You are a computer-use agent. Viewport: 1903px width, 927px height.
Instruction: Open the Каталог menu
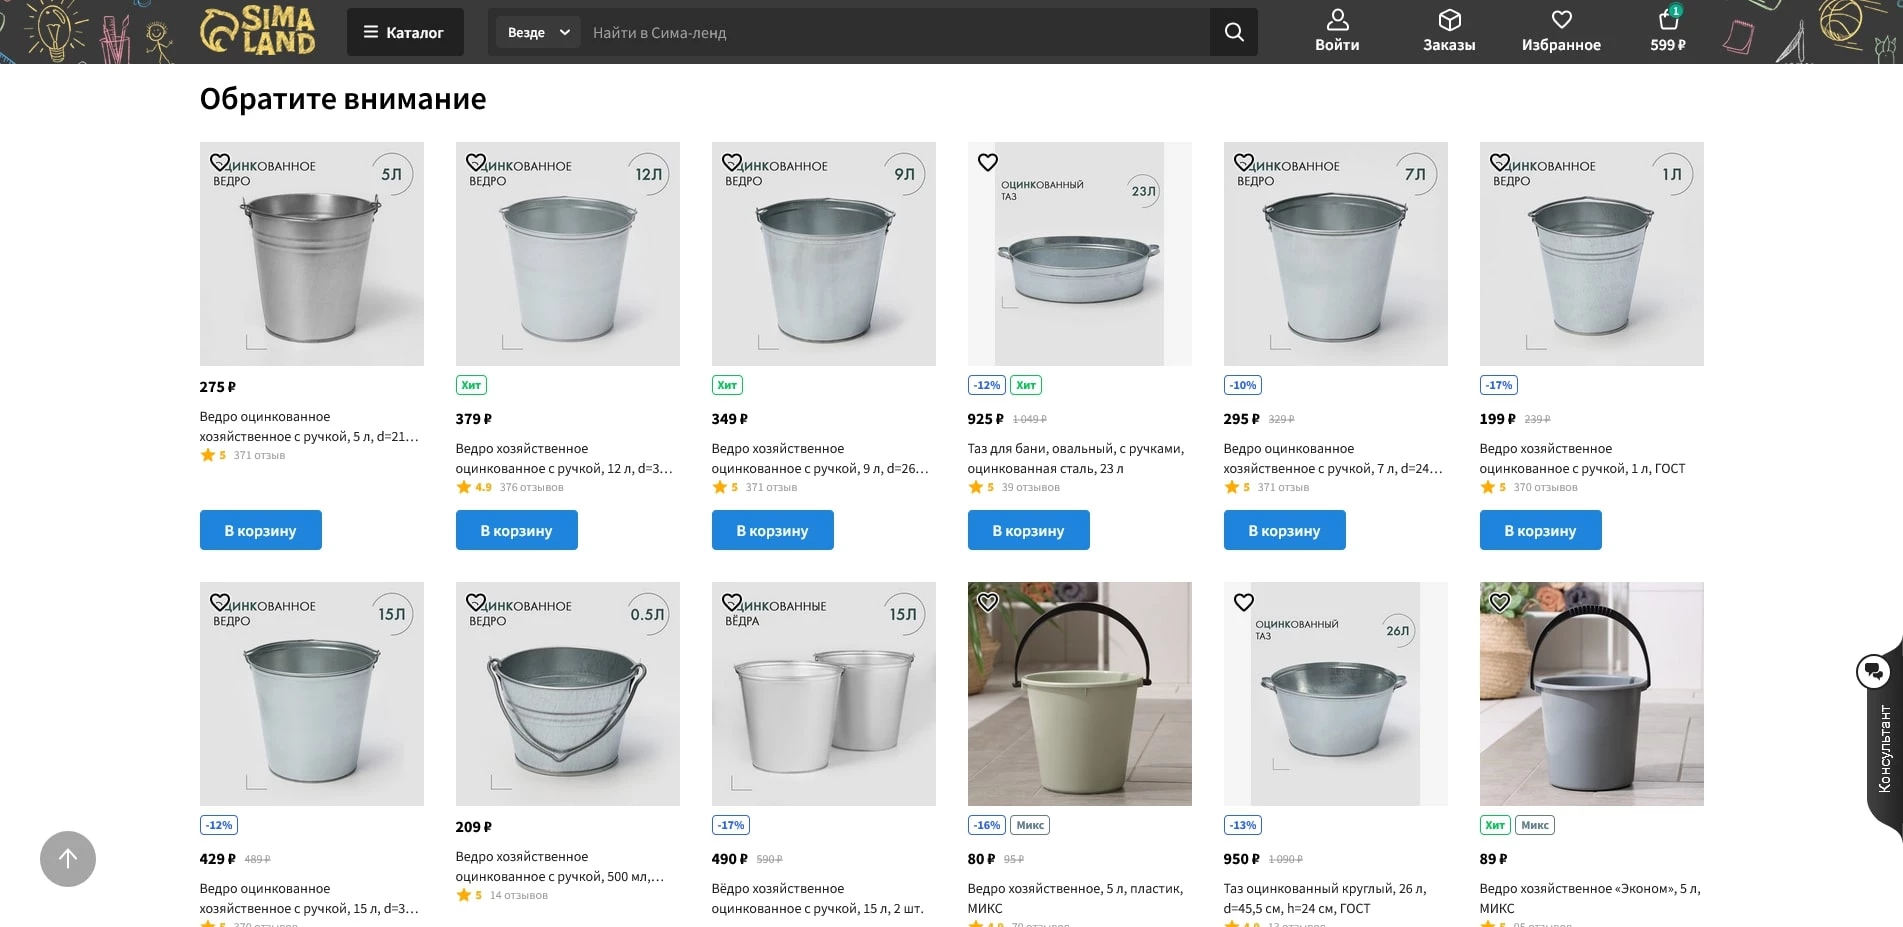coord(405,32)
